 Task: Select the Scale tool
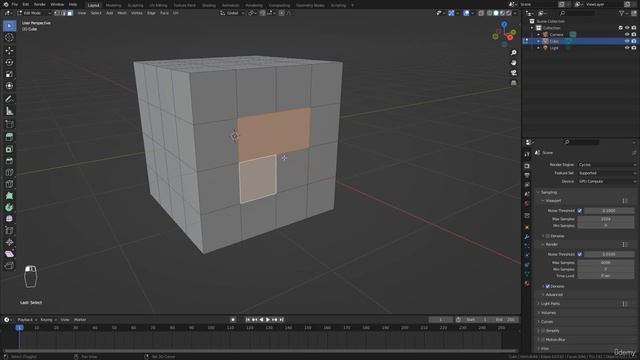coord(9,74)
